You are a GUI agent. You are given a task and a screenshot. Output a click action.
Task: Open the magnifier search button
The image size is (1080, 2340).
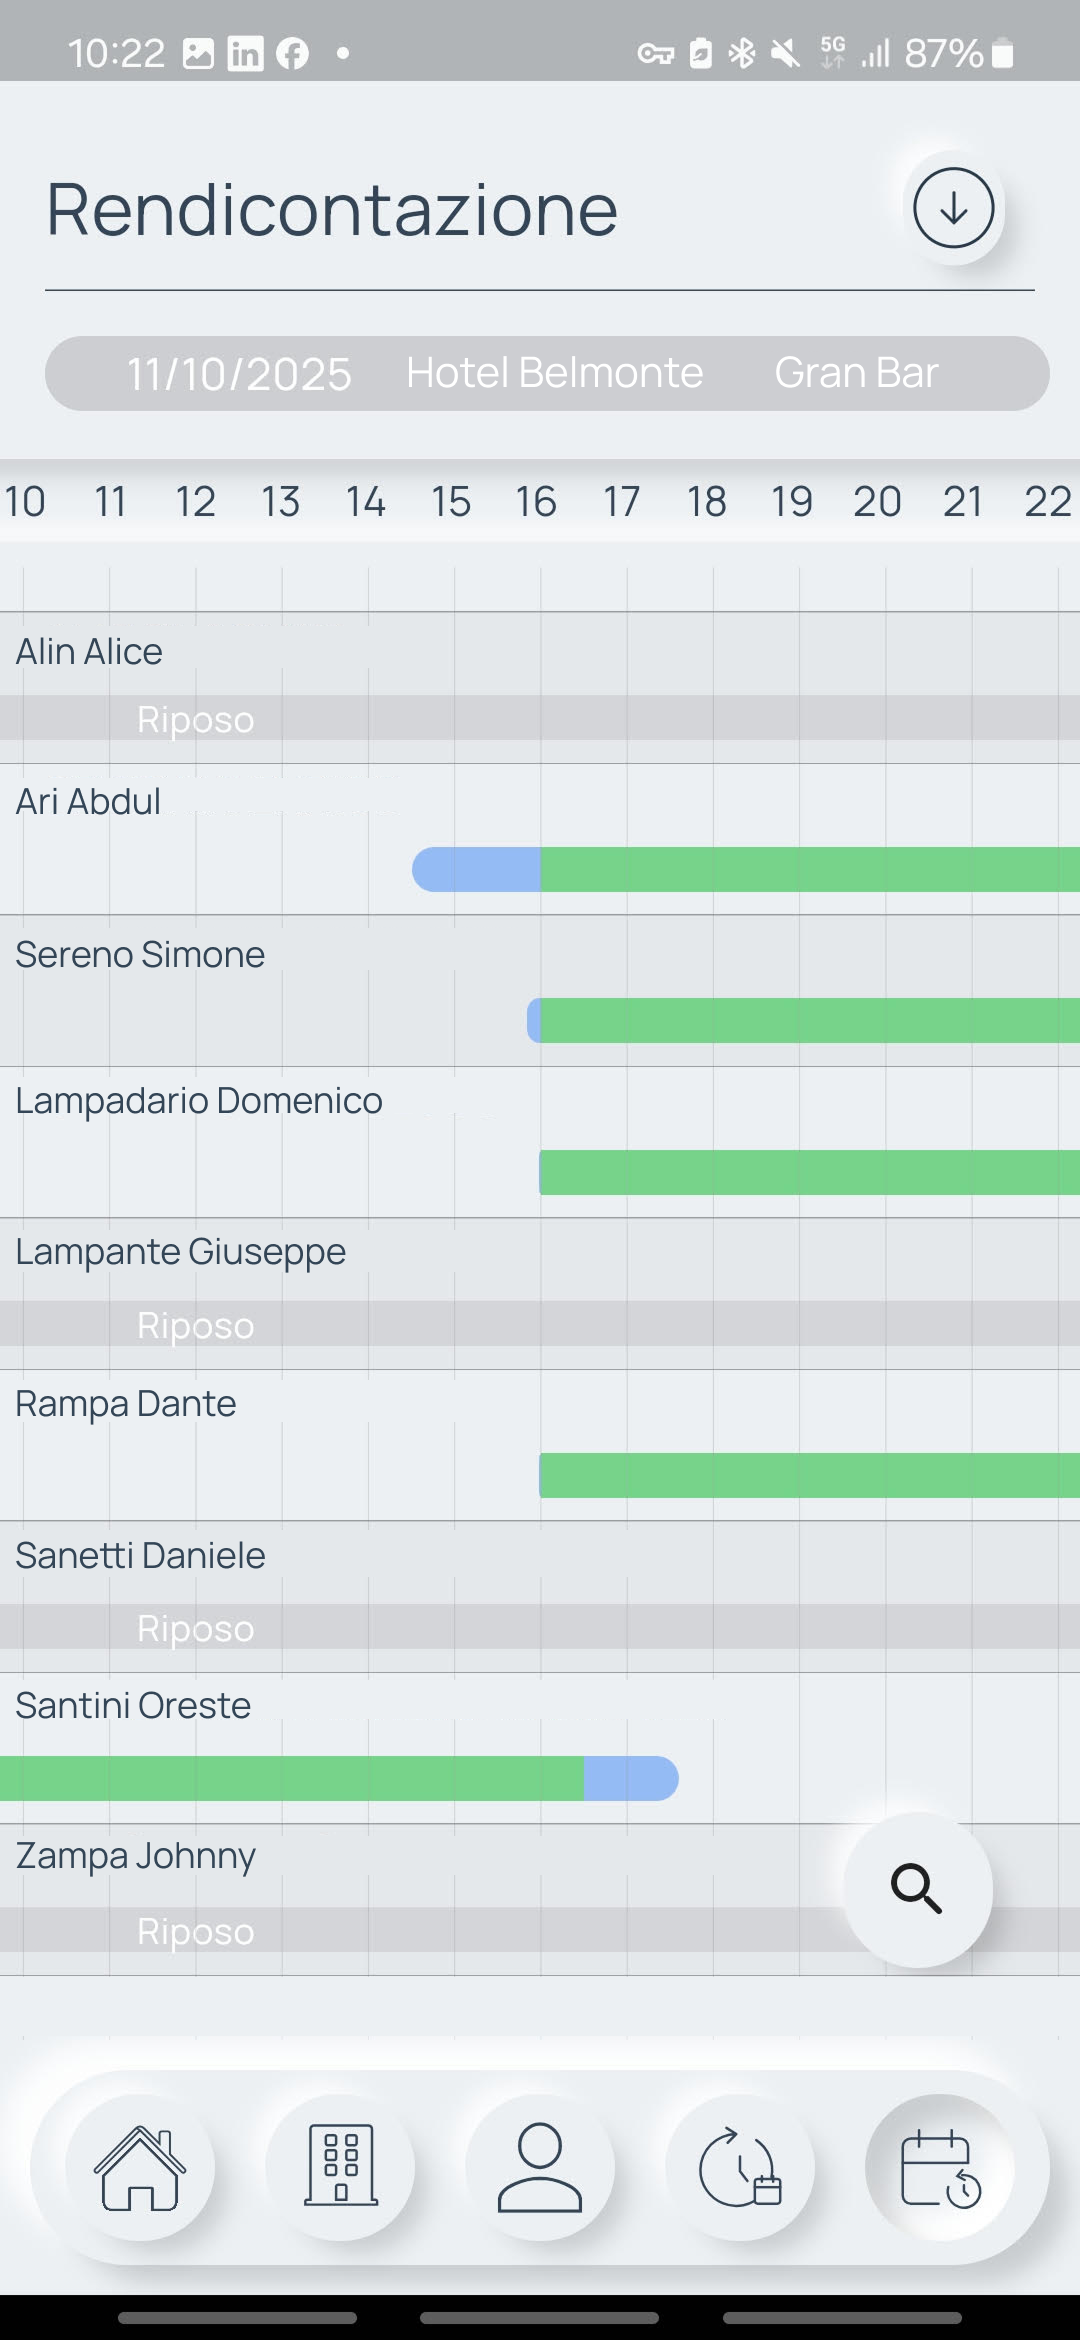917,1889
